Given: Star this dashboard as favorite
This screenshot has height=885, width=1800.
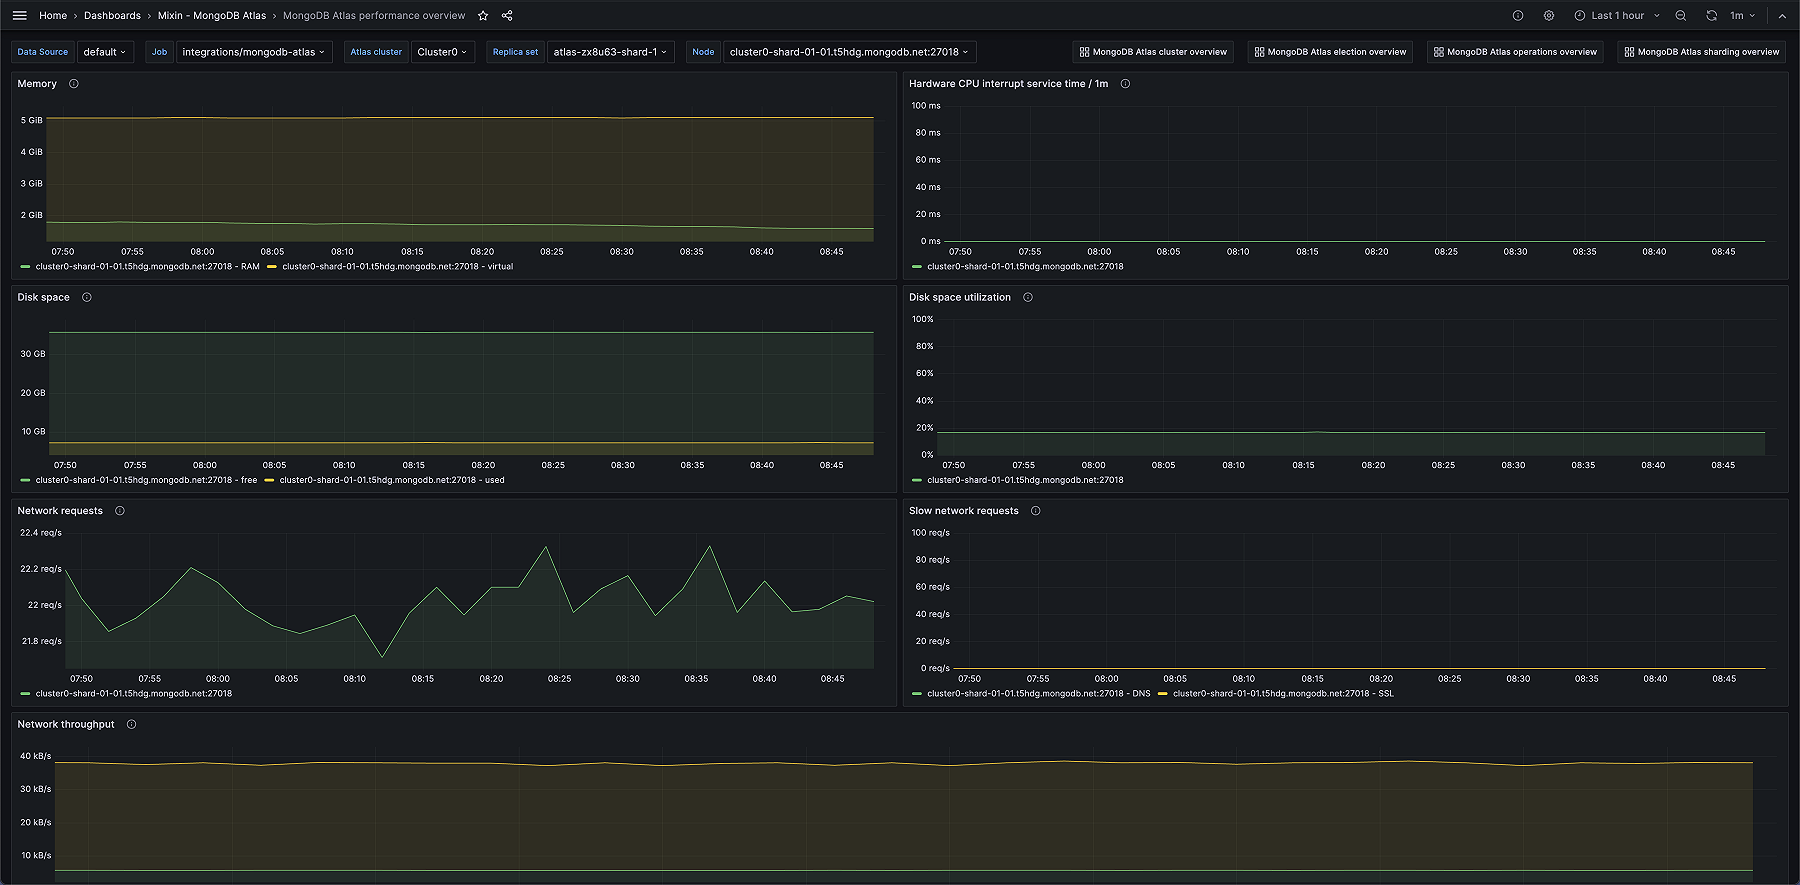Looking at the screenshot, I should tap(483, 16).
